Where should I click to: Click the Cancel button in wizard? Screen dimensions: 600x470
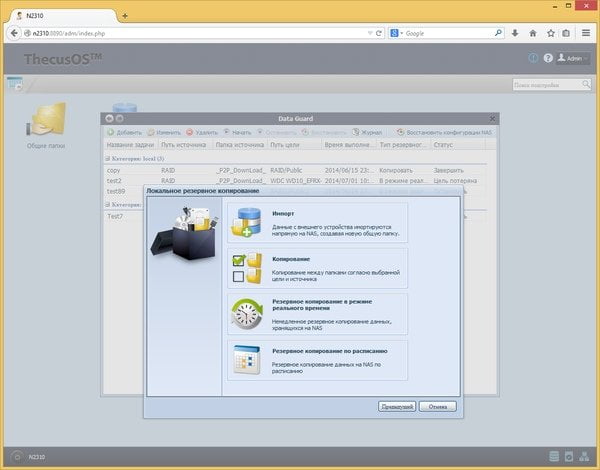coord(438,406)
